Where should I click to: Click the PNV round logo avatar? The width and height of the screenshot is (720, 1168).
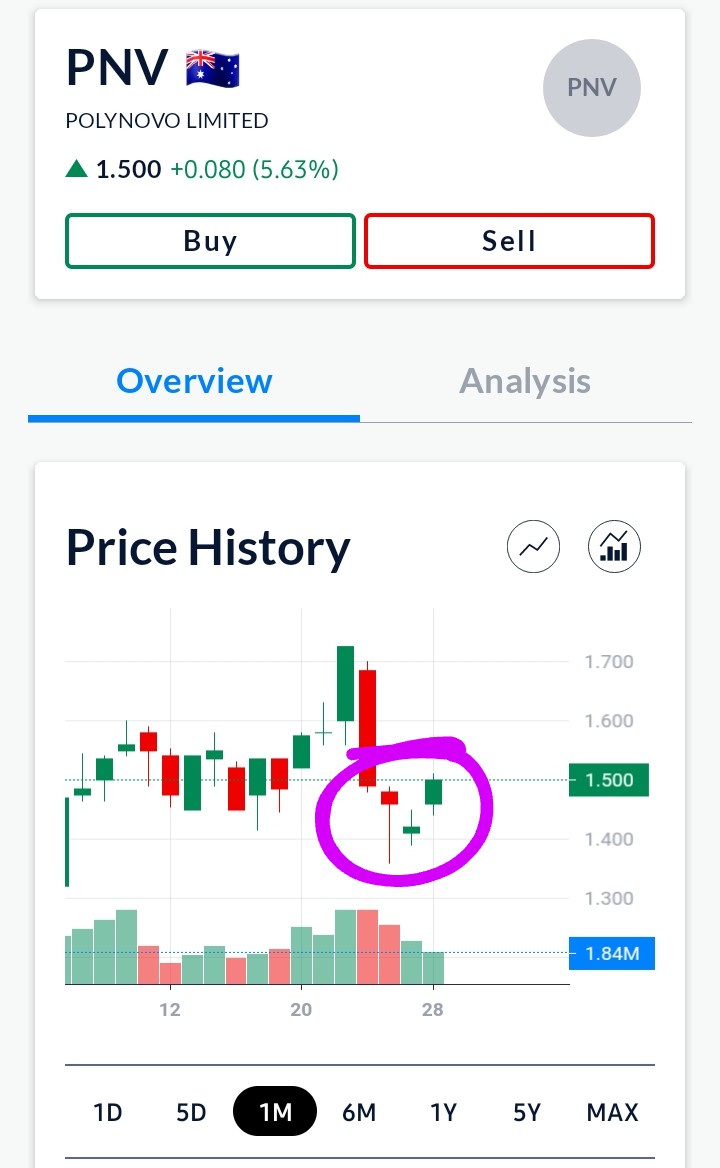[x=592, y=88]
